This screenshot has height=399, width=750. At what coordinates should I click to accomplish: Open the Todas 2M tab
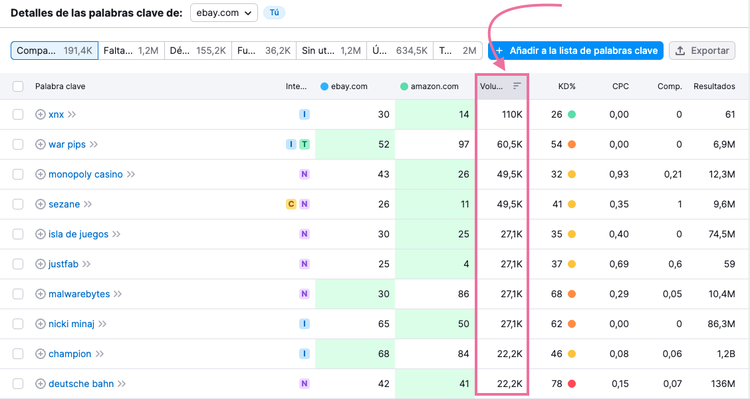[x=458, y=50]
